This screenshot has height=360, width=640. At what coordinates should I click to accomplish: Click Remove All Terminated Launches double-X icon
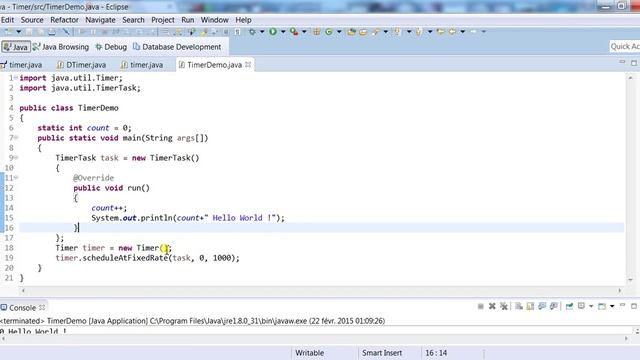(504, 306)
